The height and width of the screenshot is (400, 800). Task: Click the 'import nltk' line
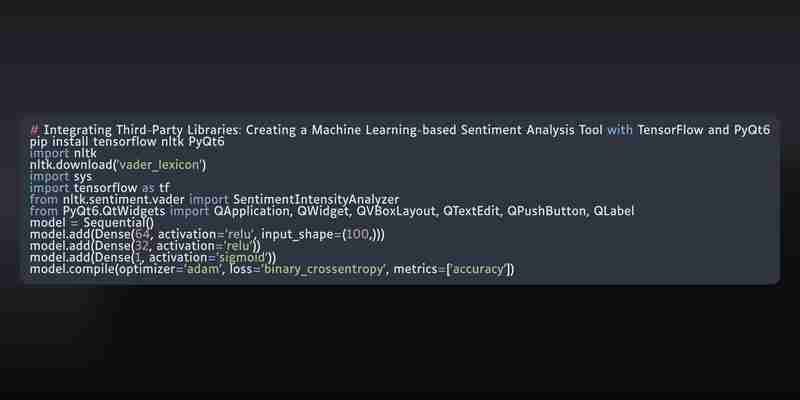(x=63, y=154)
